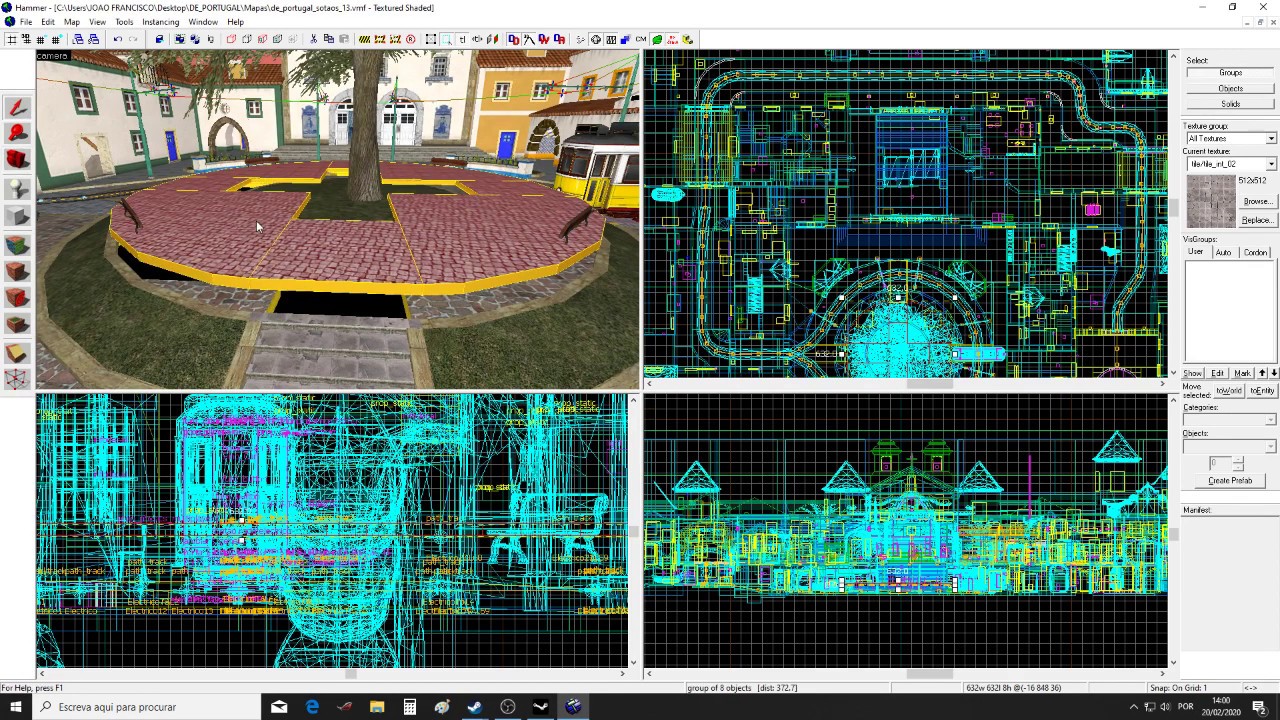Toggle select-by-handles mode

click(431, 40)
